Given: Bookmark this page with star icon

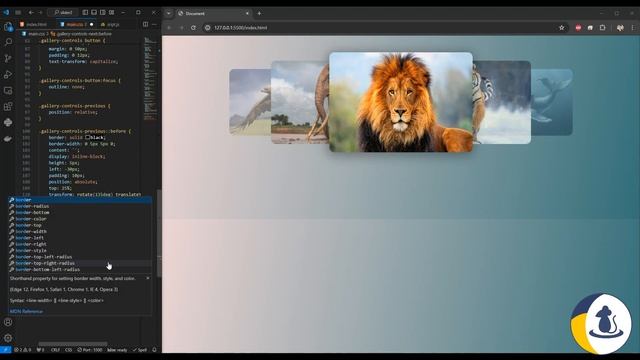Looking at the screenshot, I should coord(562,28).
